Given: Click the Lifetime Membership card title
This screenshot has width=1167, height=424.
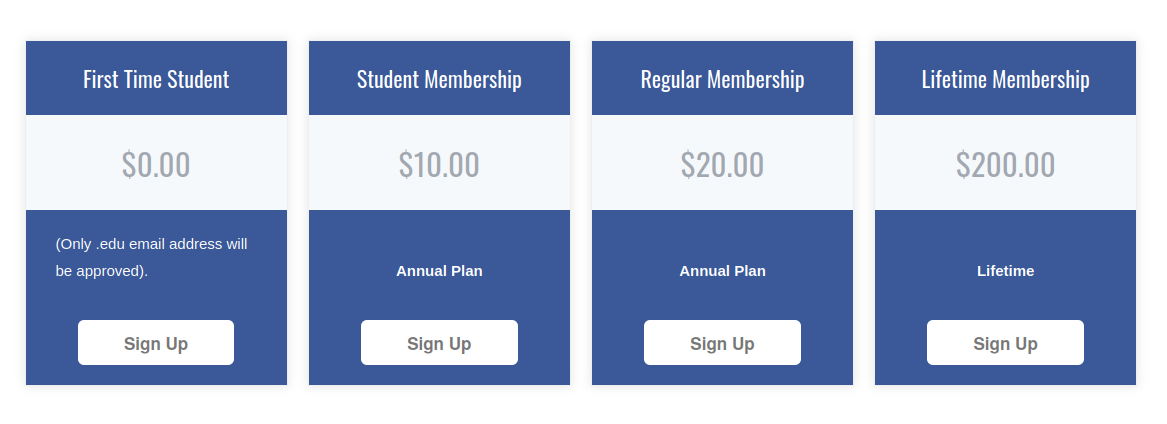Looking at the screenshot, I should coord(1005,79).
